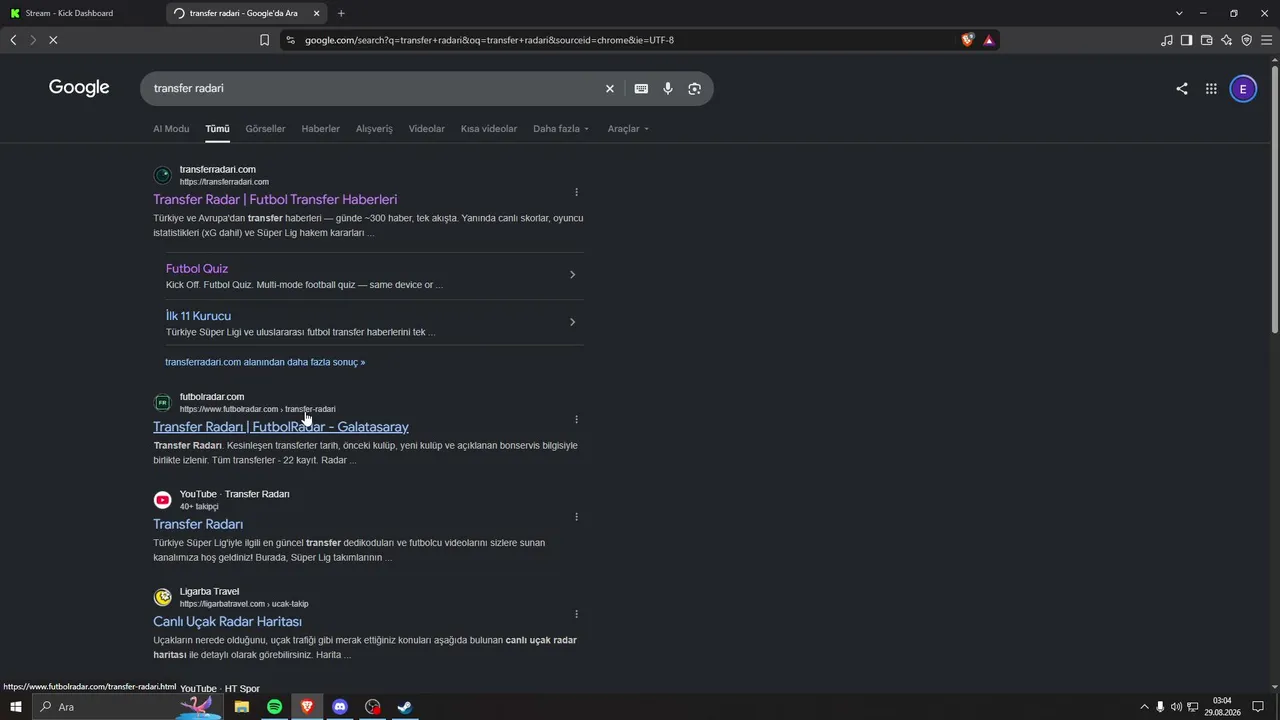Open the İlk 11 Kurucu sitelink

click(x=198, y=316)
